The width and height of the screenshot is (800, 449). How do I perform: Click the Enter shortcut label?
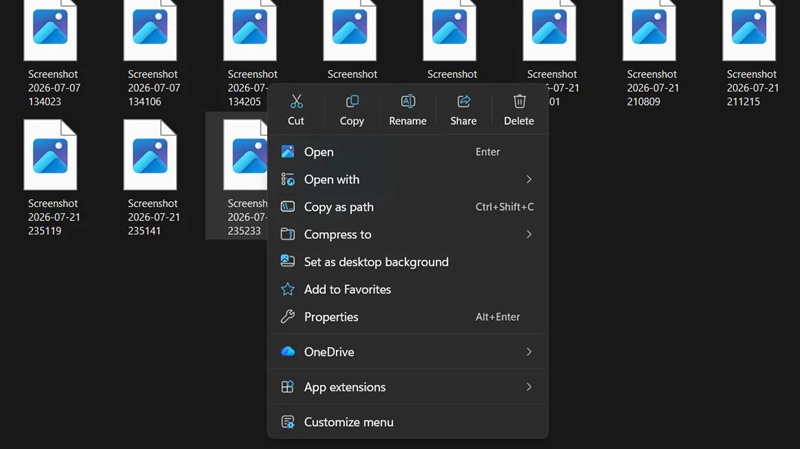pyautogui.click(x=488, y=152)
